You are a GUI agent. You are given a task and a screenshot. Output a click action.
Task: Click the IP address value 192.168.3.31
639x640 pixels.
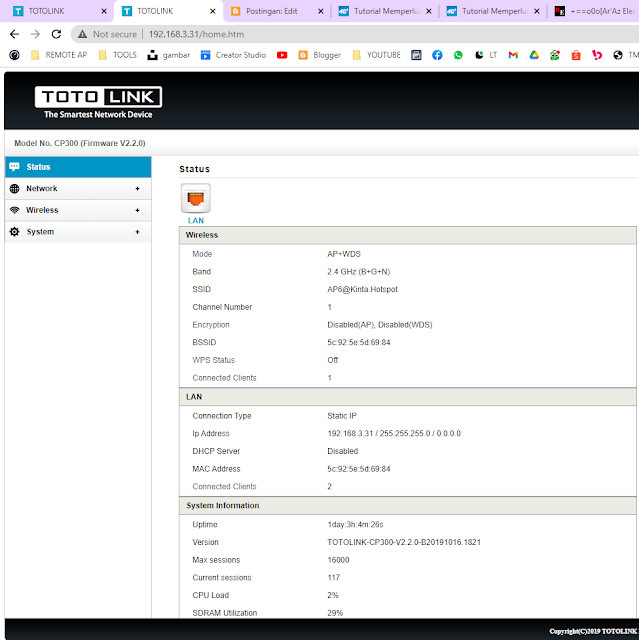(350, 433)
